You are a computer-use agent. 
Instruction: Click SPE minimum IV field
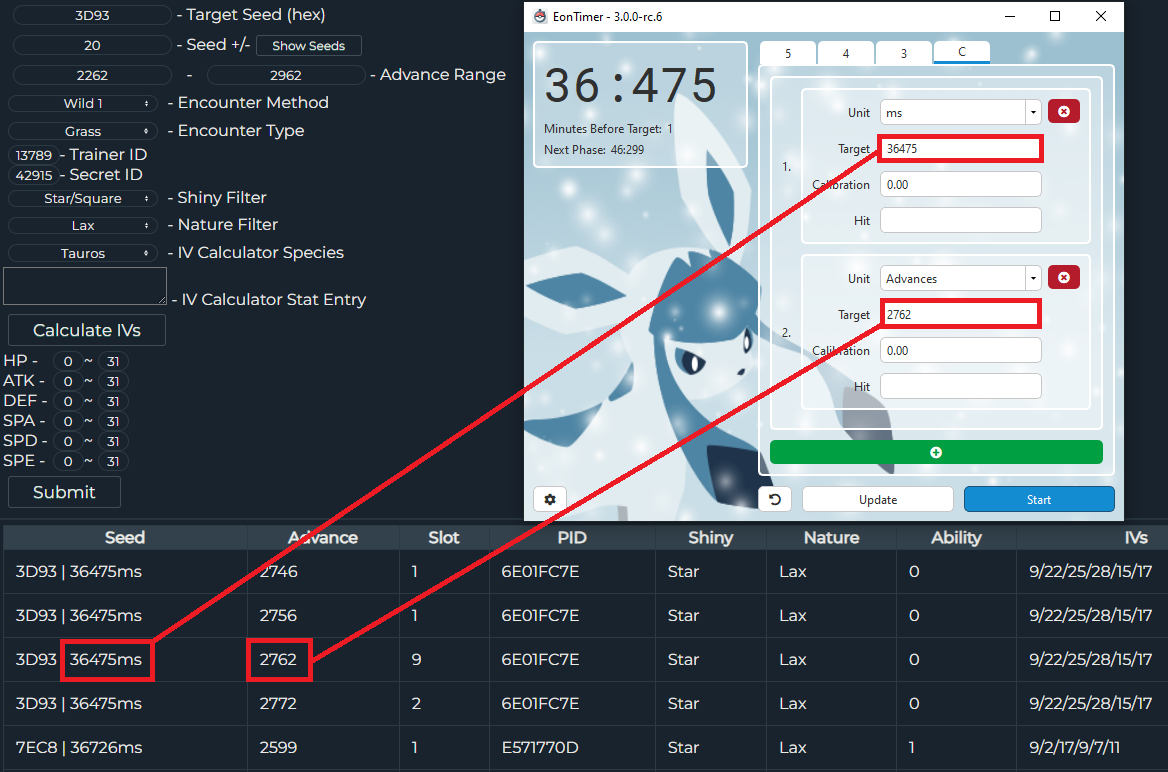click(x=68, y=461)
